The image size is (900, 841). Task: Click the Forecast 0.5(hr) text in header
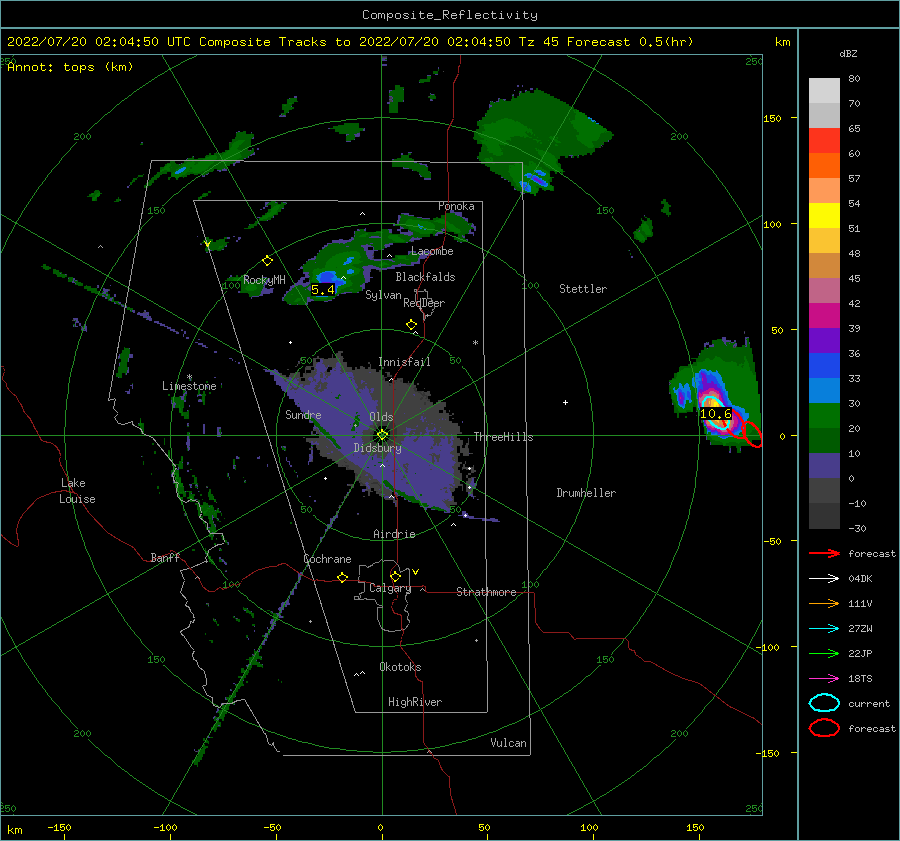[x=630, y=42]
